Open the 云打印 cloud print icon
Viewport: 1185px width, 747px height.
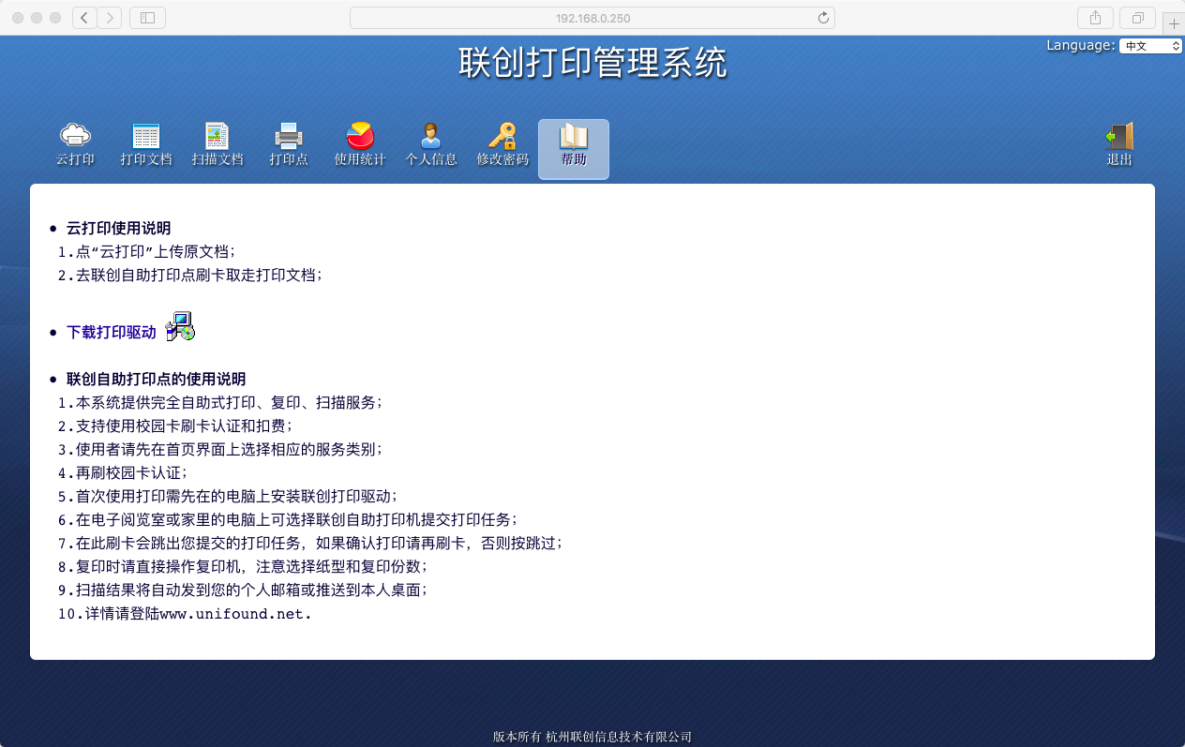click(x=75, y=136)
